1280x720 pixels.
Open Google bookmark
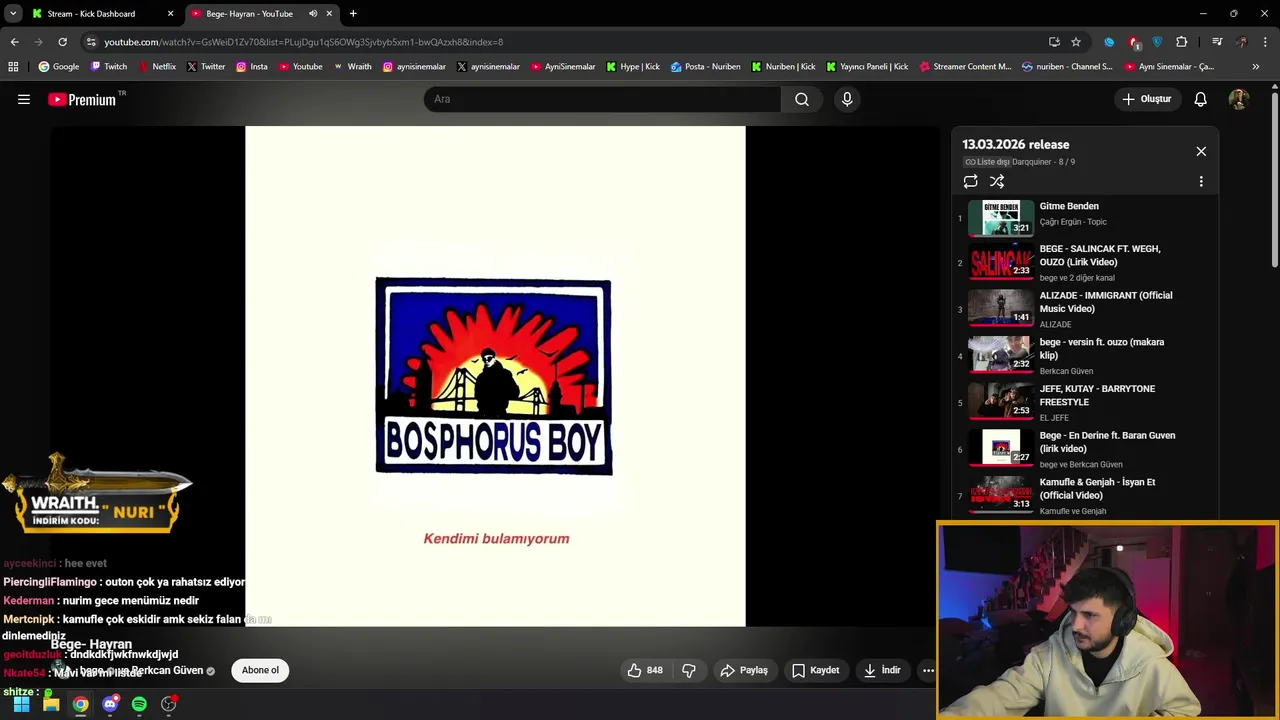coord(59,67)
